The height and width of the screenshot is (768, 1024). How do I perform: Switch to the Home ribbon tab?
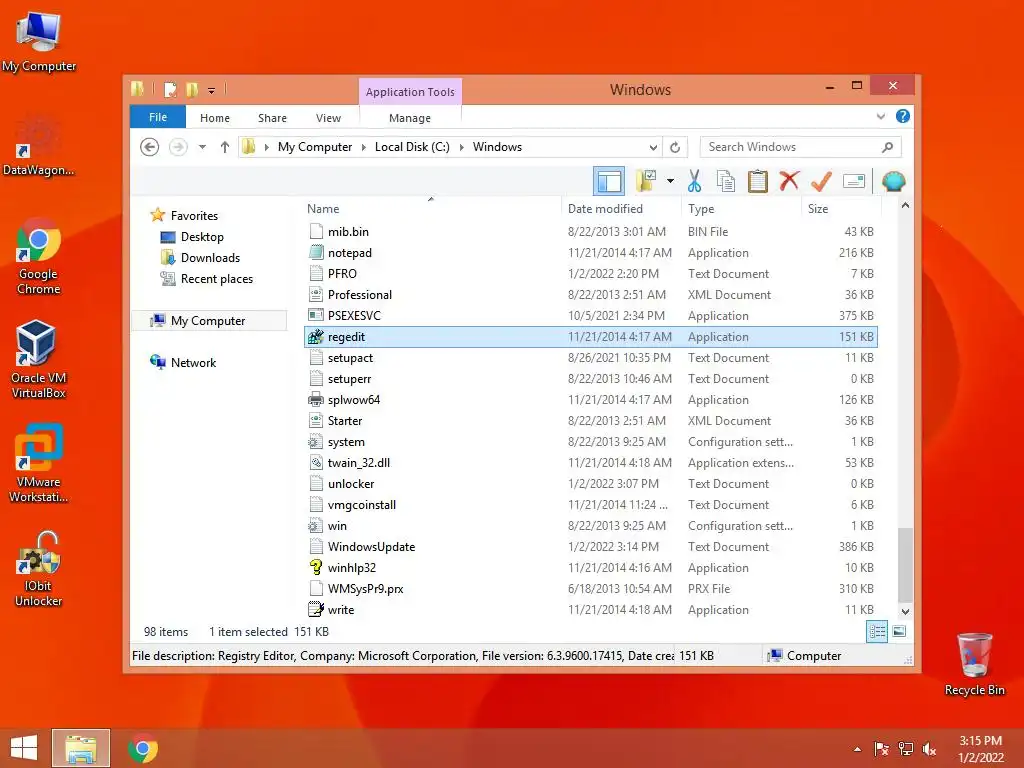tap(215, 118)
